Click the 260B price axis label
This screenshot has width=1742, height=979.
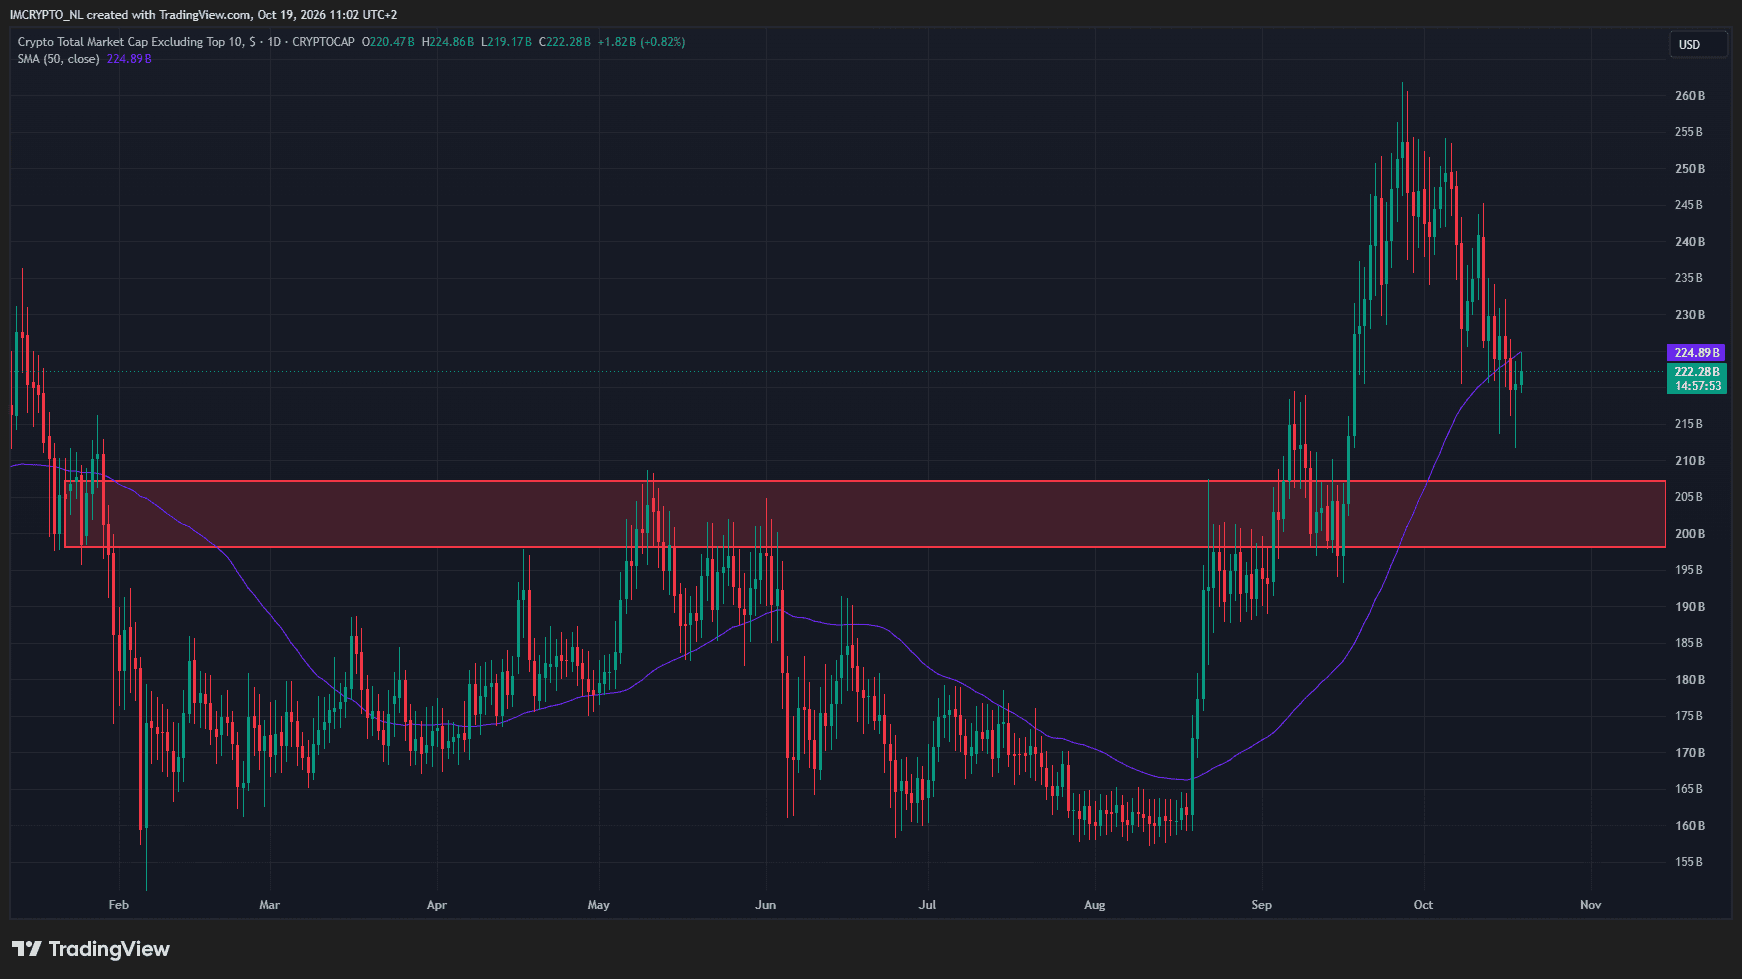click(x=1689, y=96)
